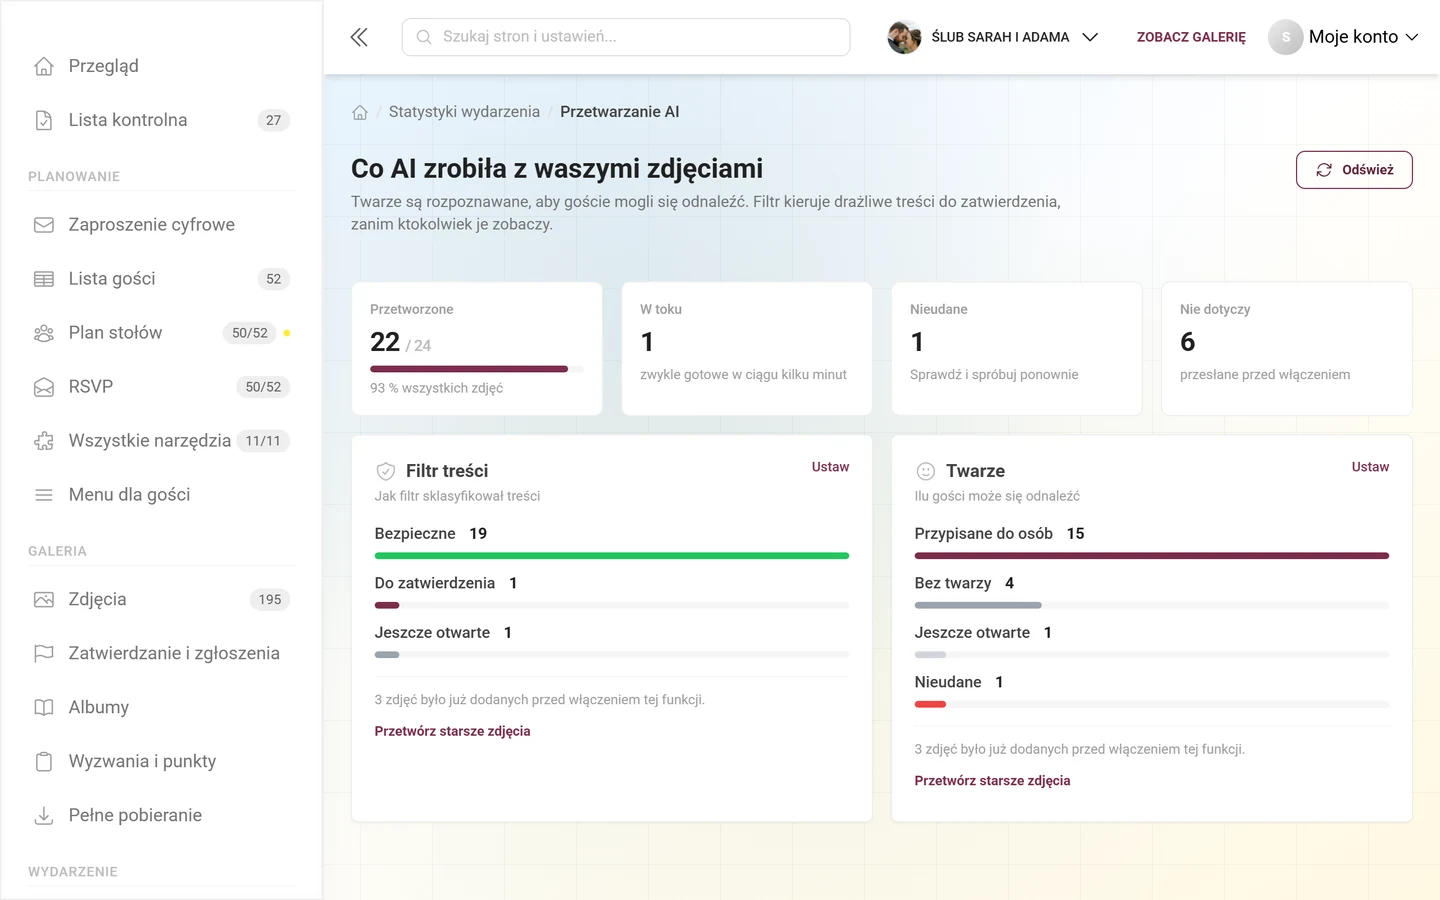Viewport: 1440px width, 900px height.
Task: Click the Plan stołów people icon
Action: 44,333
